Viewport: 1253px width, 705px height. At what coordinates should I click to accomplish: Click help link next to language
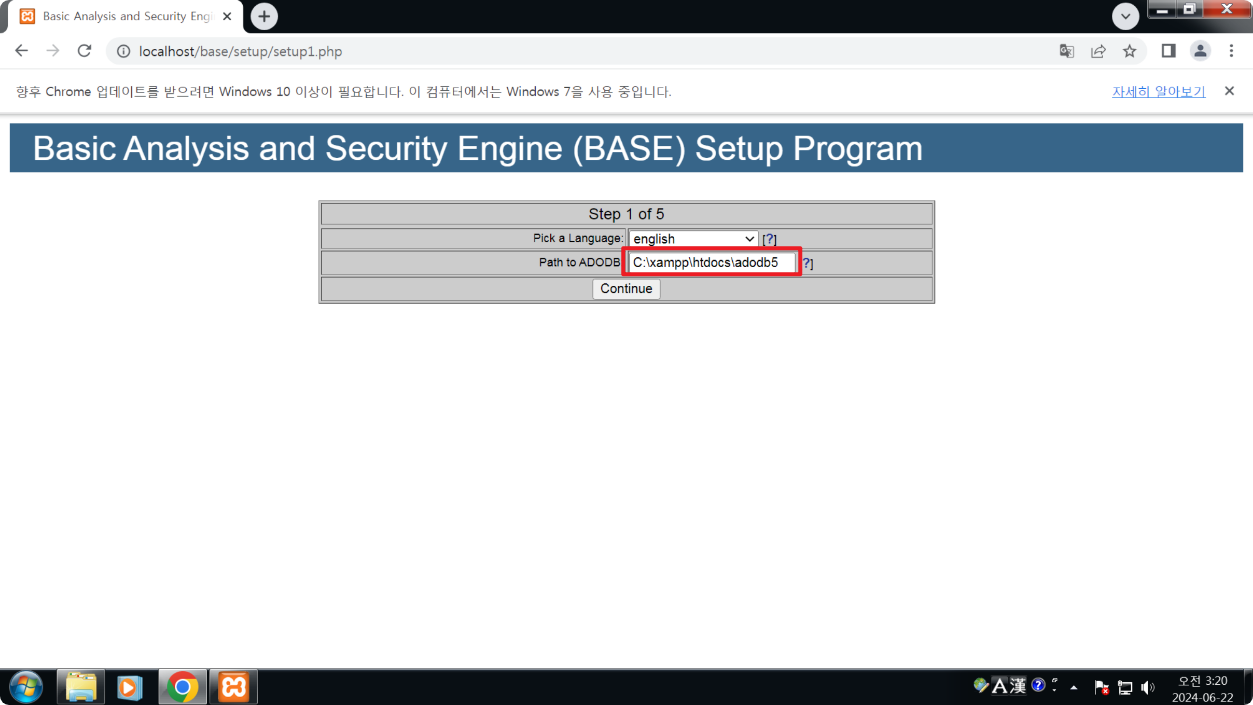769,239
